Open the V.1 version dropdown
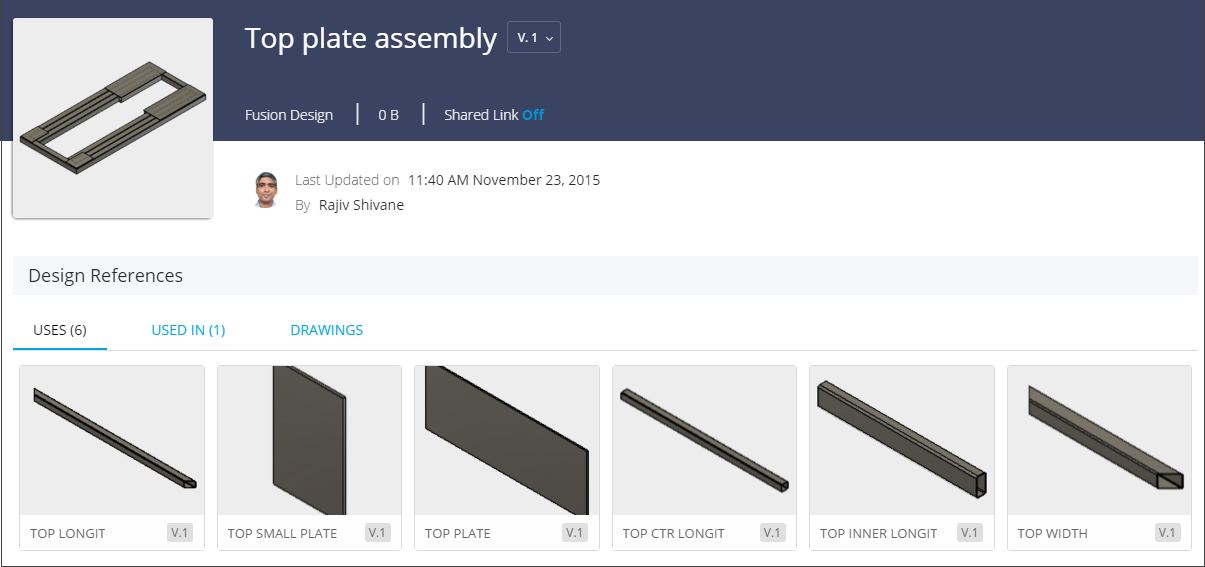The width and height of the screenshot is (1205, 567). click(x=534, y=38)
